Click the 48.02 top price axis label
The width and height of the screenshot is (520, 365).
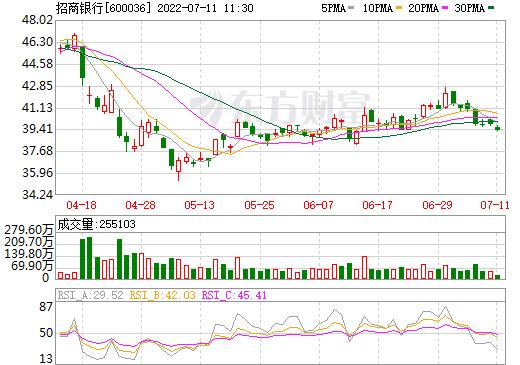38,20
